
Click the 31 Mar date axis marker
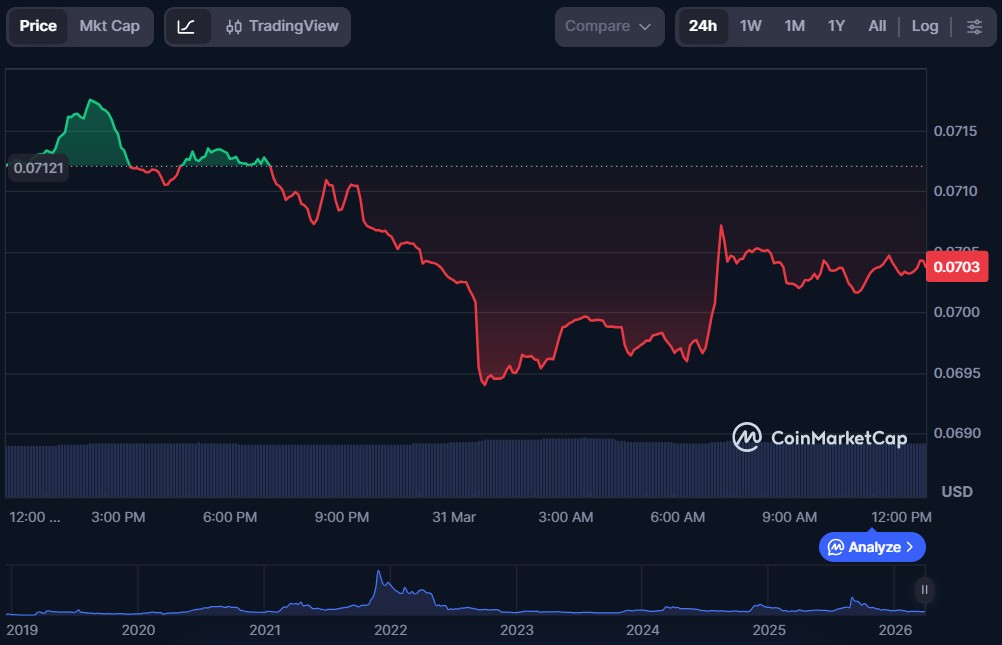tap(454, 517)
